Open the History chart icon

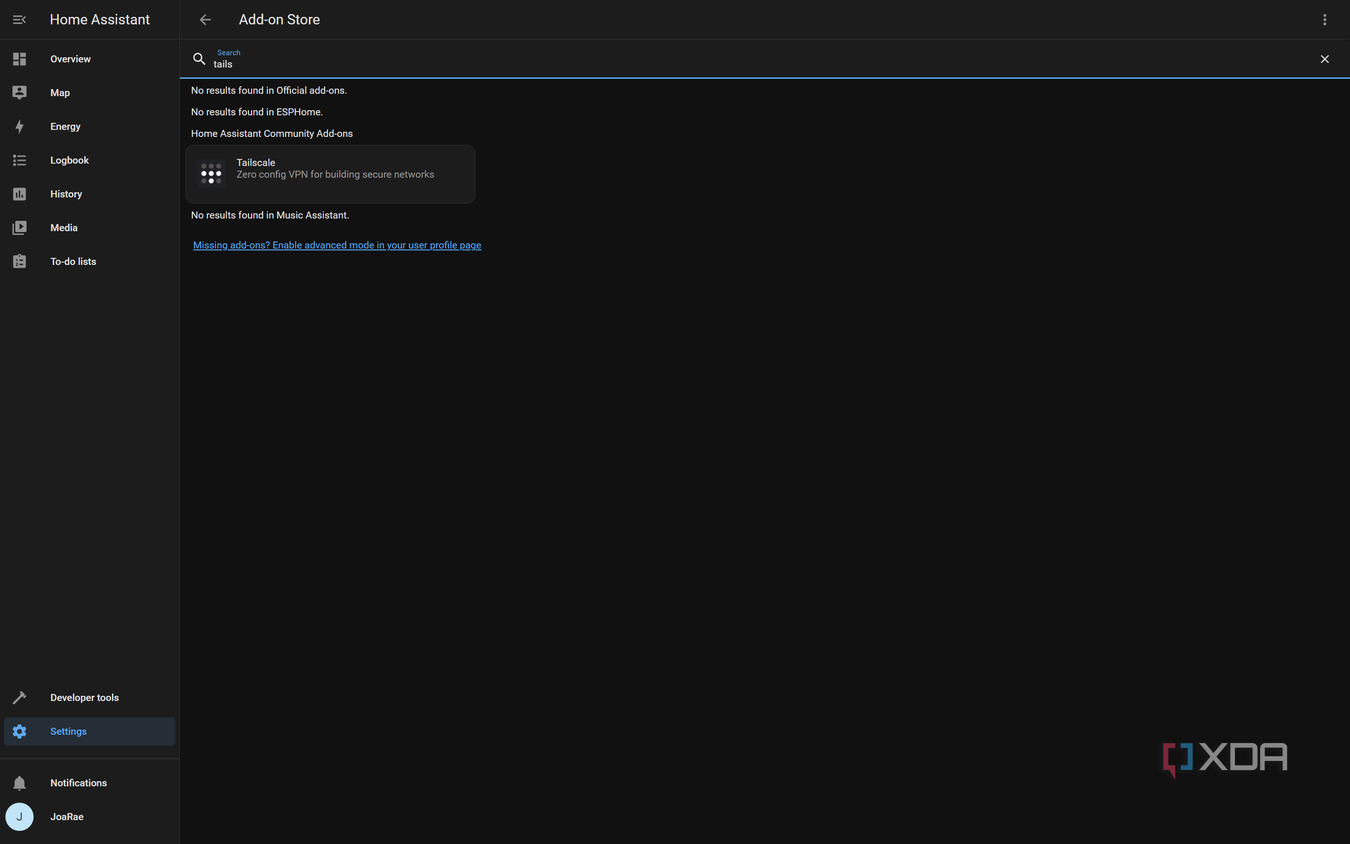pos(19,194)
